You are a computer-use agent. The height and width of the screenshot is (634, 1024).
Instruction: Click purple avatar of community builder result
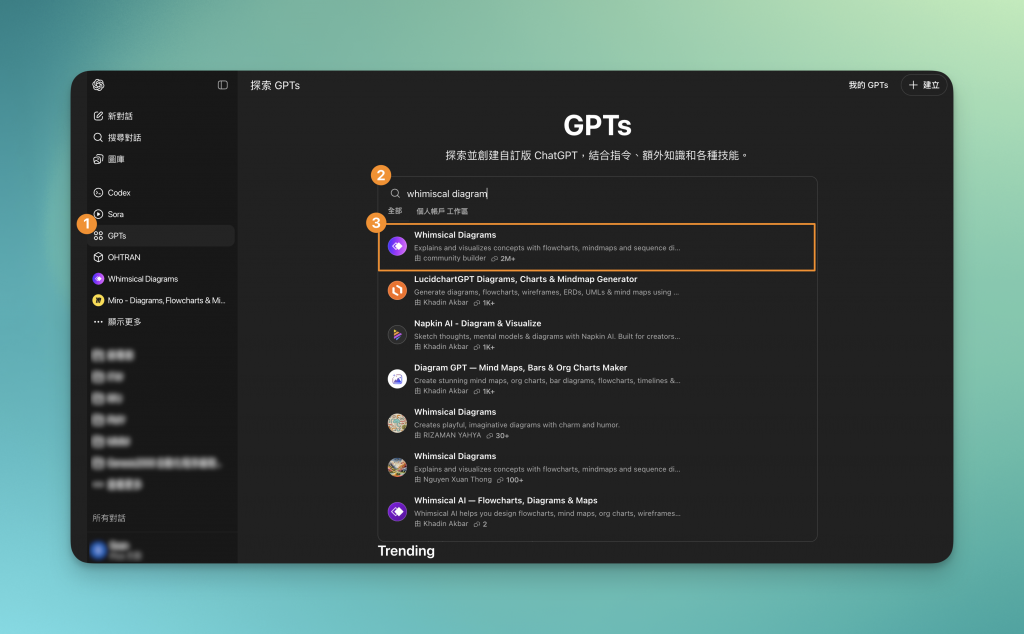pyautogui.click(x=397, y=246)
